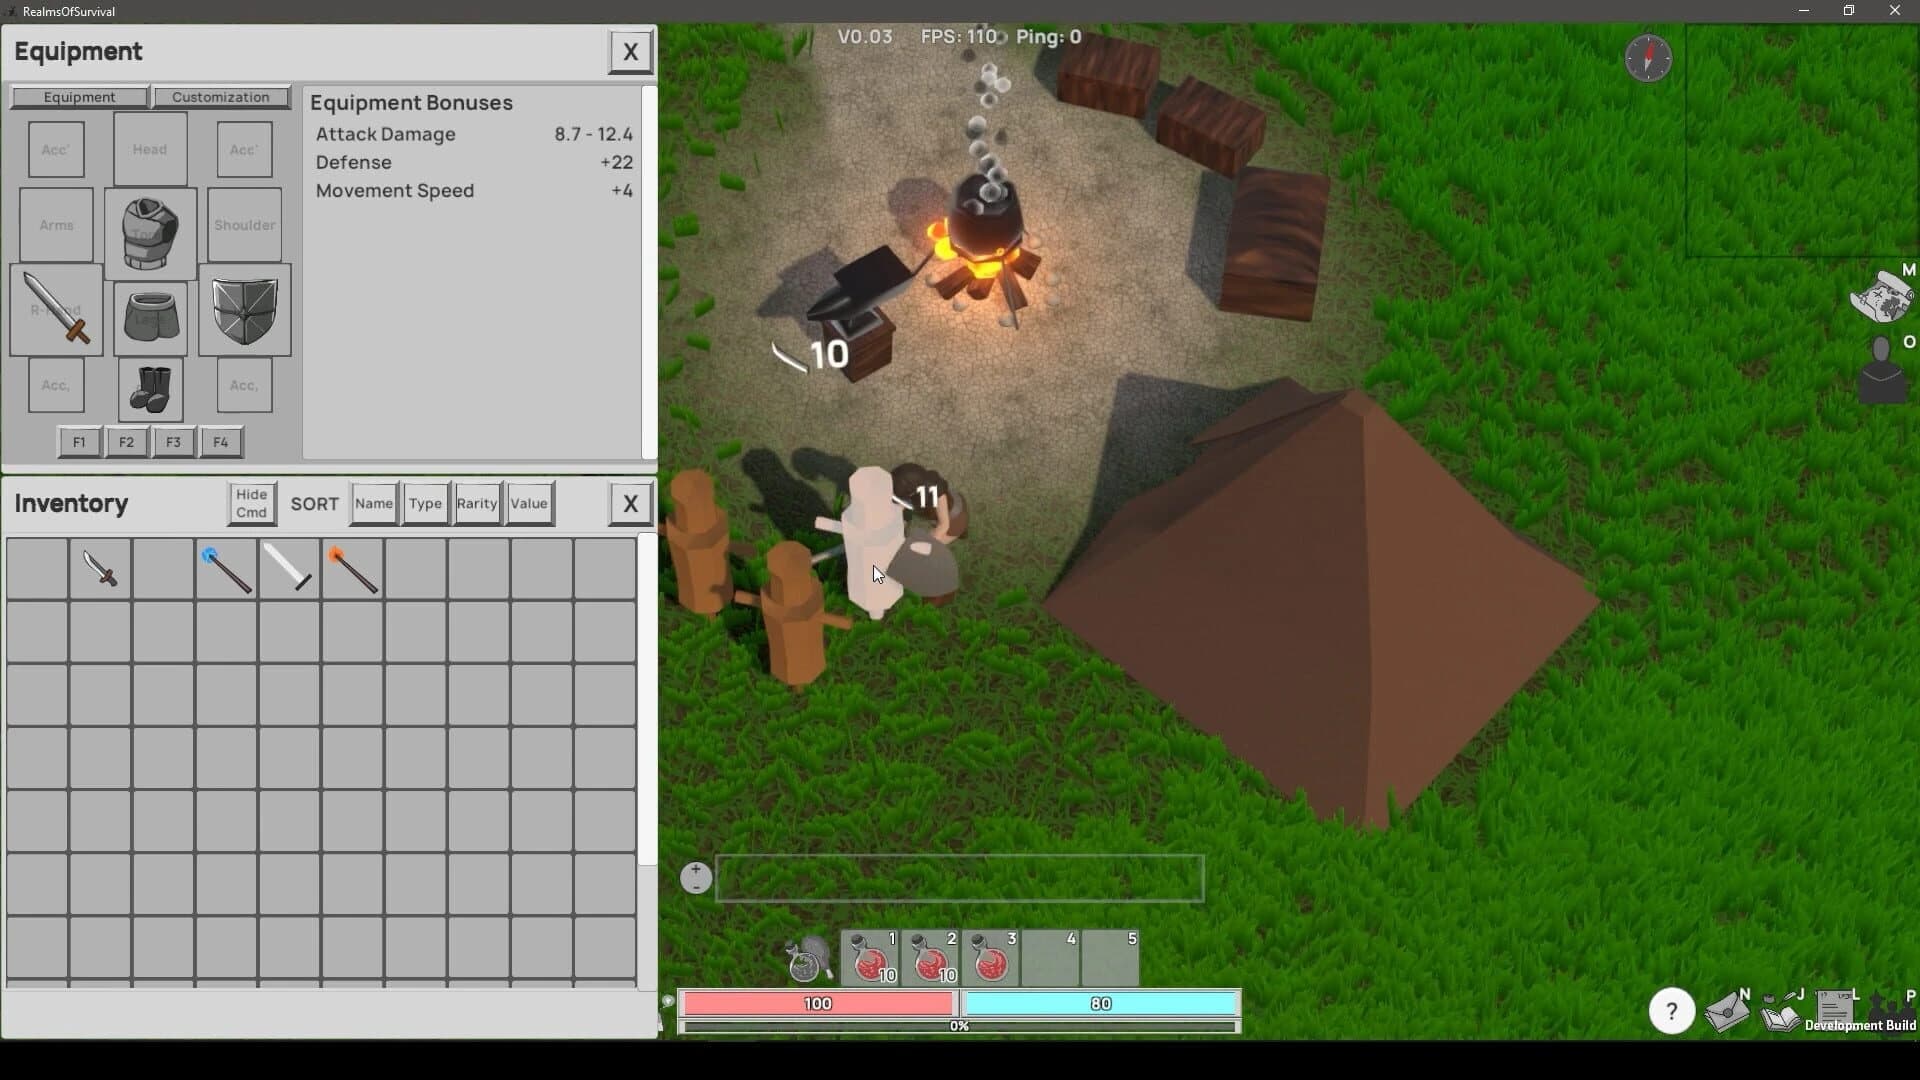Image resolution: width=1920 pixels, height=1080 pixels.
Task: Click the equipped boots slot
Action: point(150,389)
